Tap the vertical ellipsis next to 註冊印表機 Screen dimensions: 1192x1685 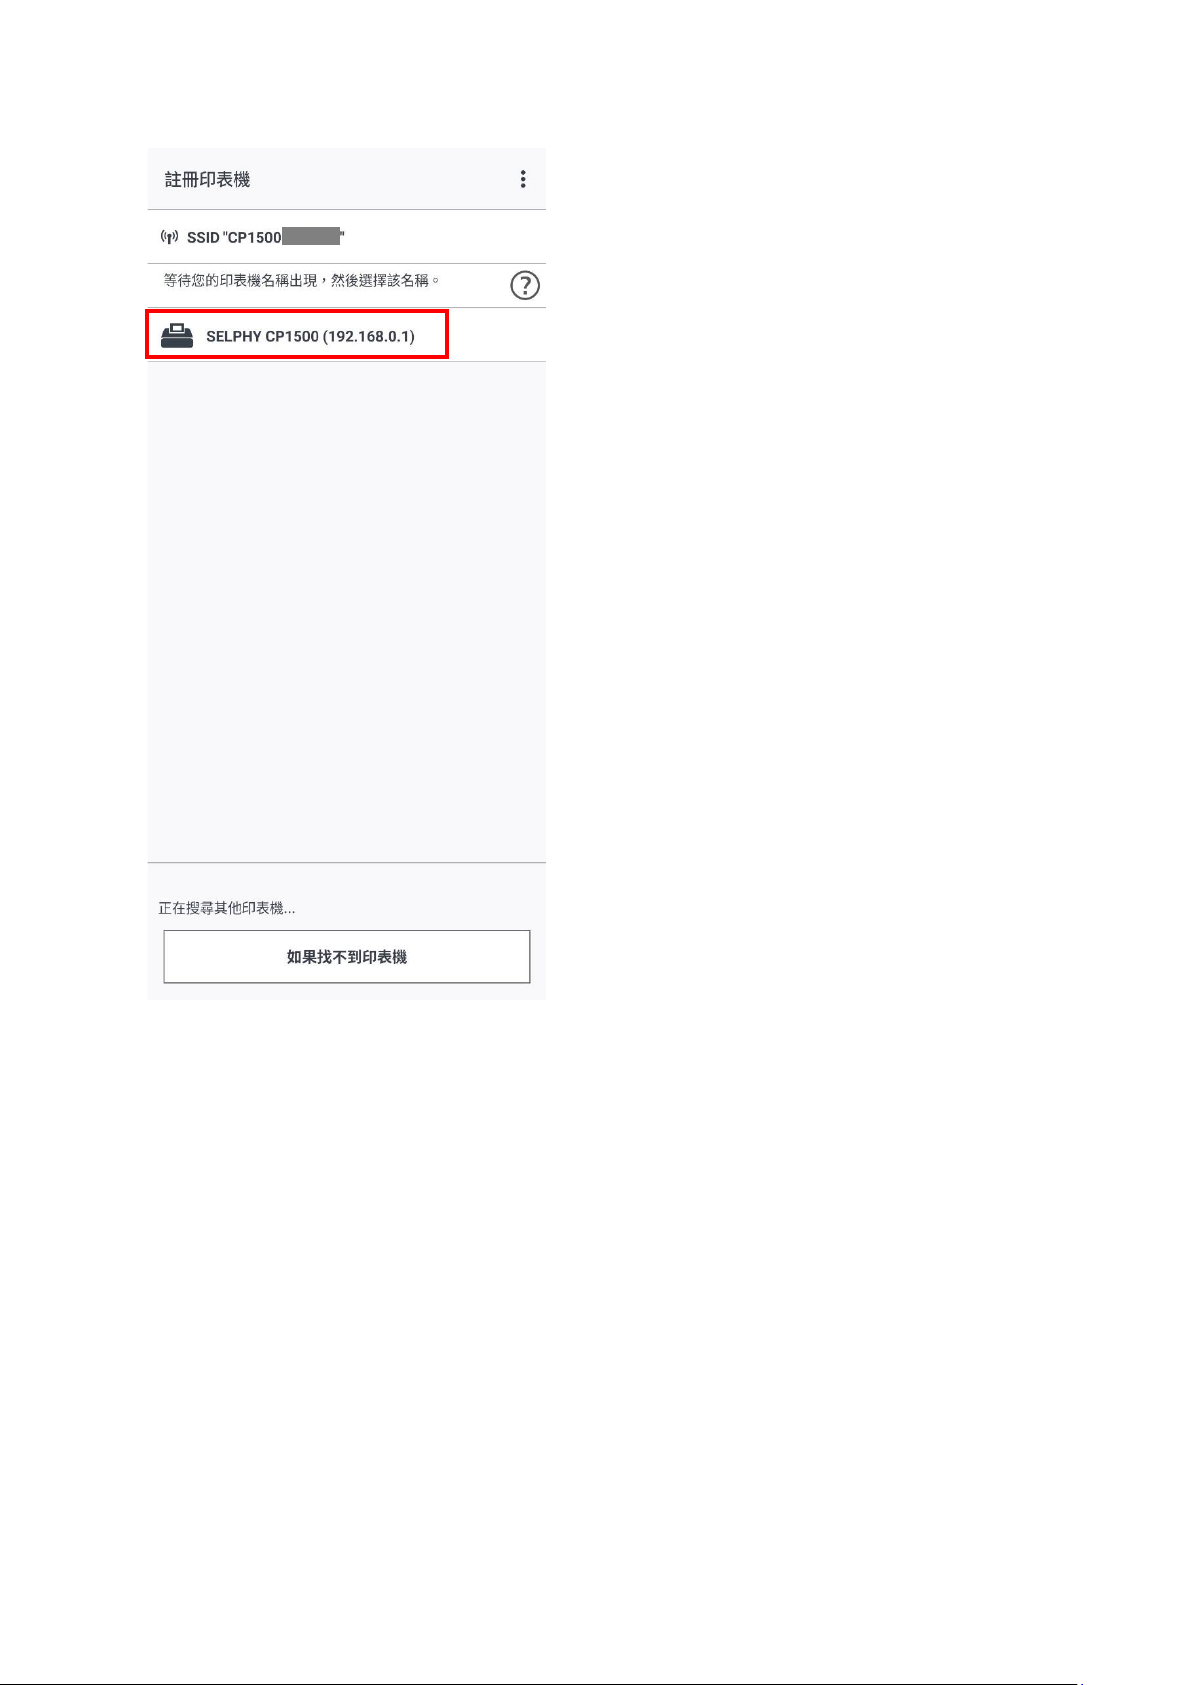click(x=523, y=179)
